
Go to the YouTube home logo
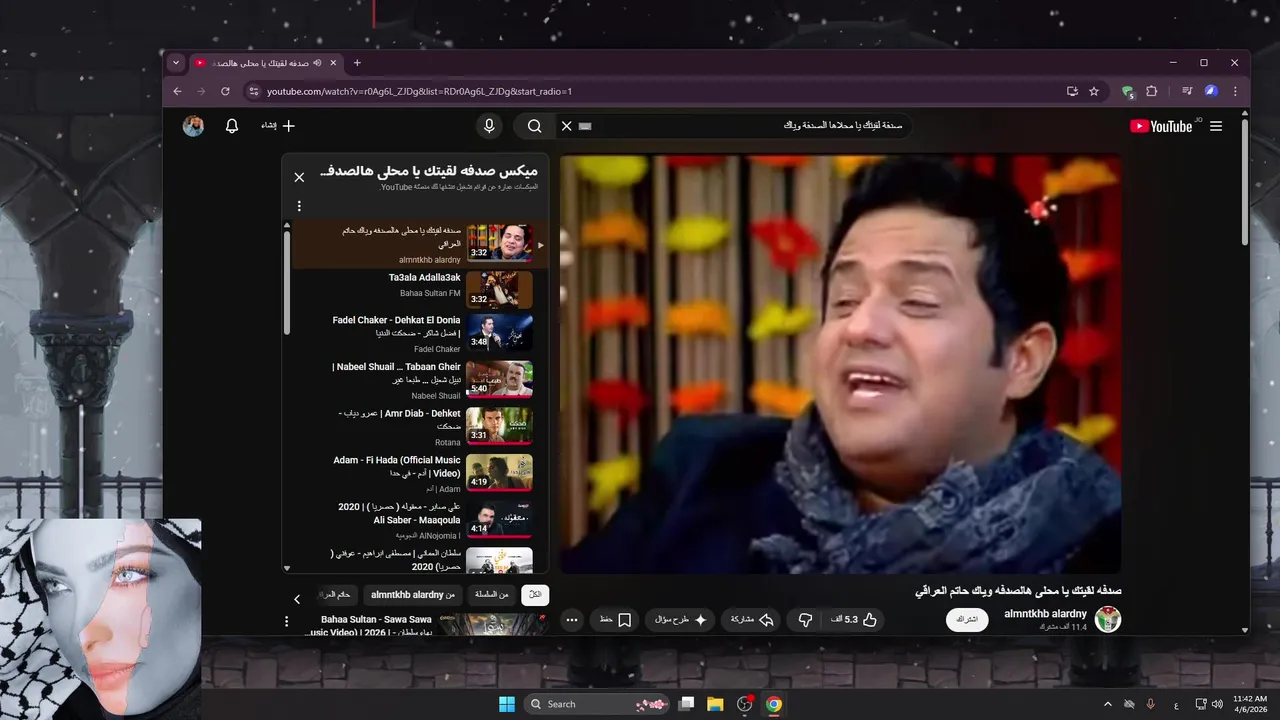(1162, 126)
